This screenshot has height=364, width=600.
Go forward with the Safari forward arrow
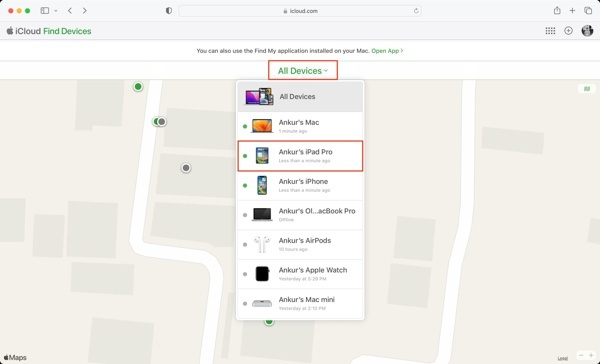click(85, 11)
